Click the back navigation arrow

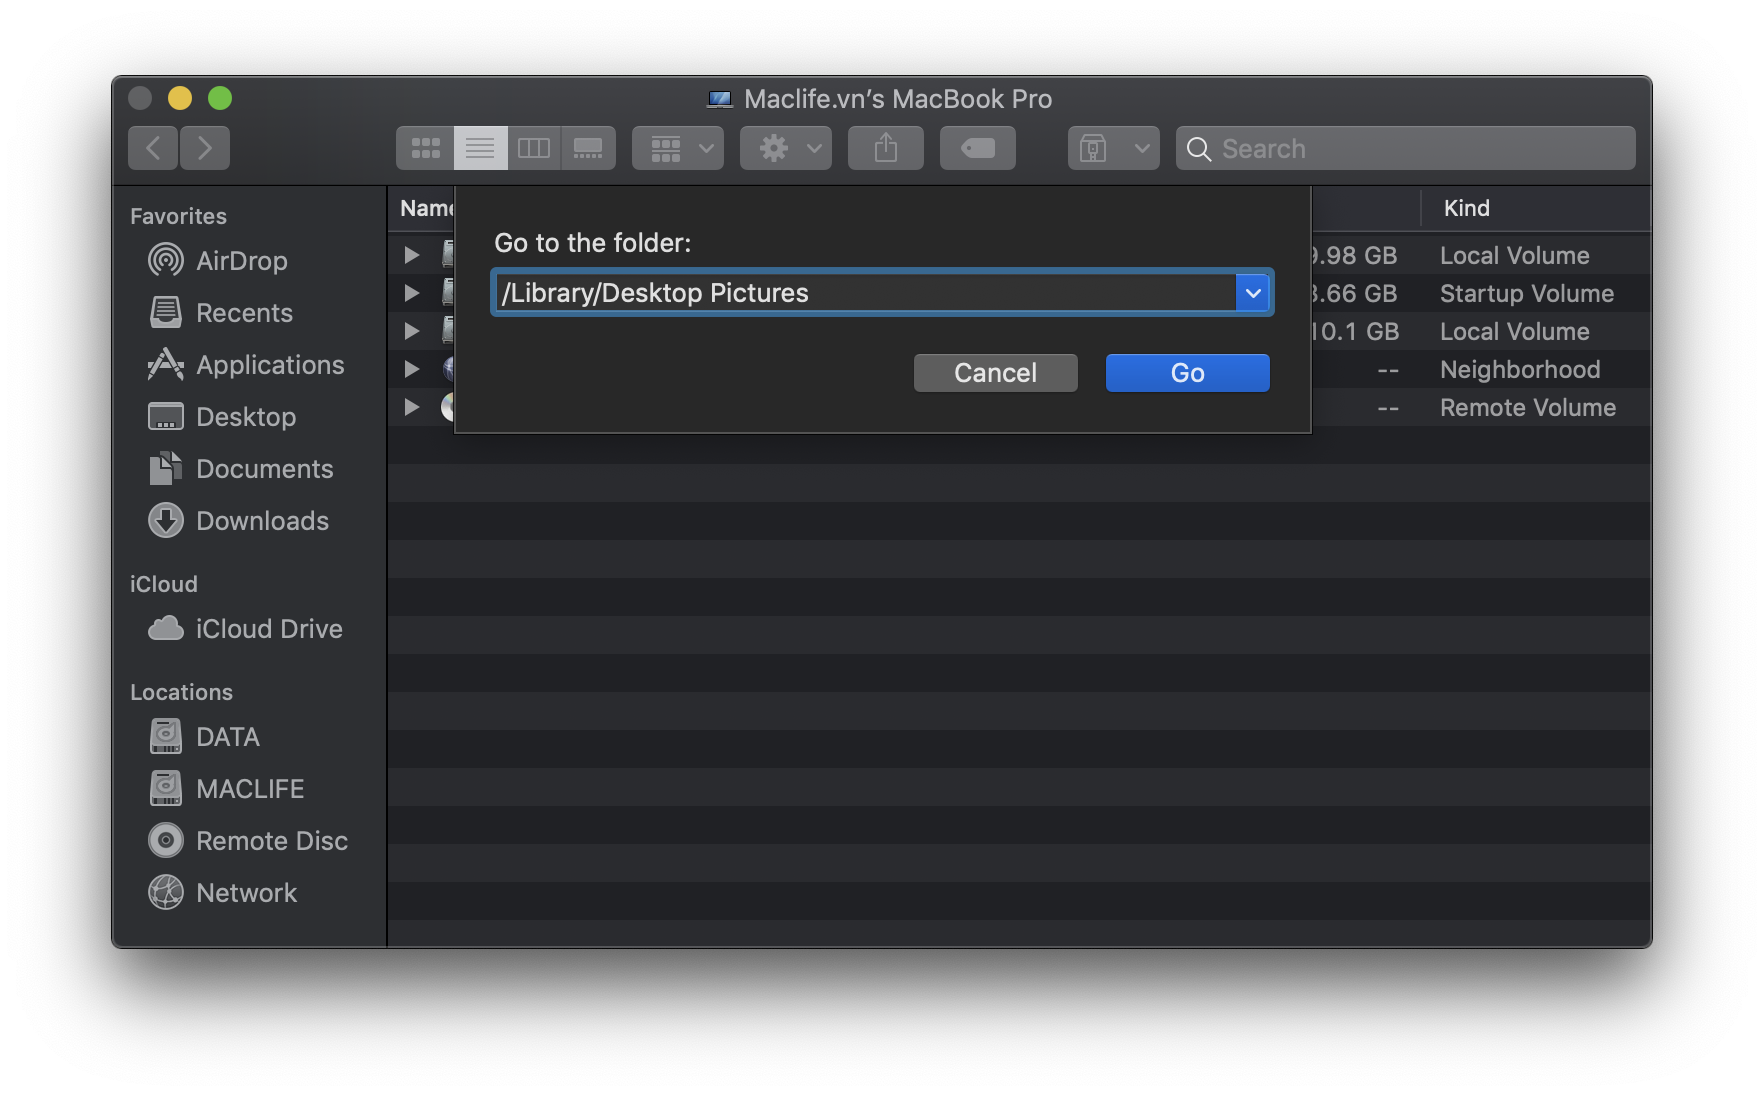(153, 148)
